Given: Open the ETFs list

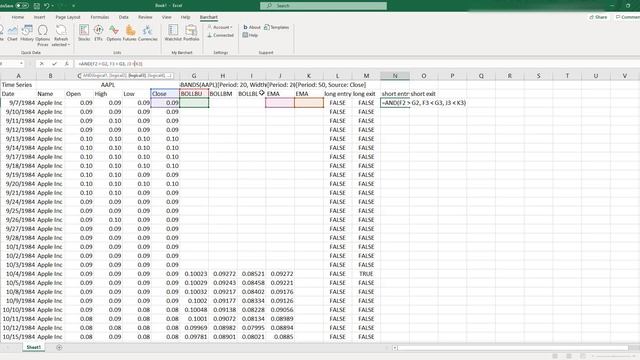Looking at the screenshot, I should pos(98,33).
